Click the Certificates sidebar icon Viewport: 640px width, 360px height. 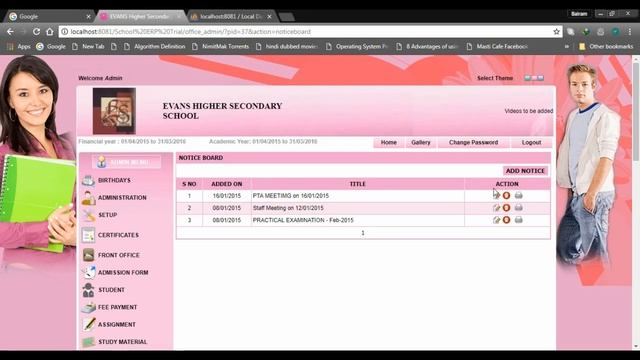88,235
